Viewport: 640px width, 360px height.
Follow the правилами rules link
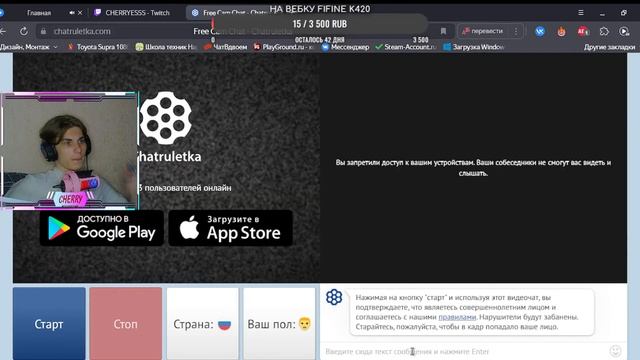click(x=457, y=317)
